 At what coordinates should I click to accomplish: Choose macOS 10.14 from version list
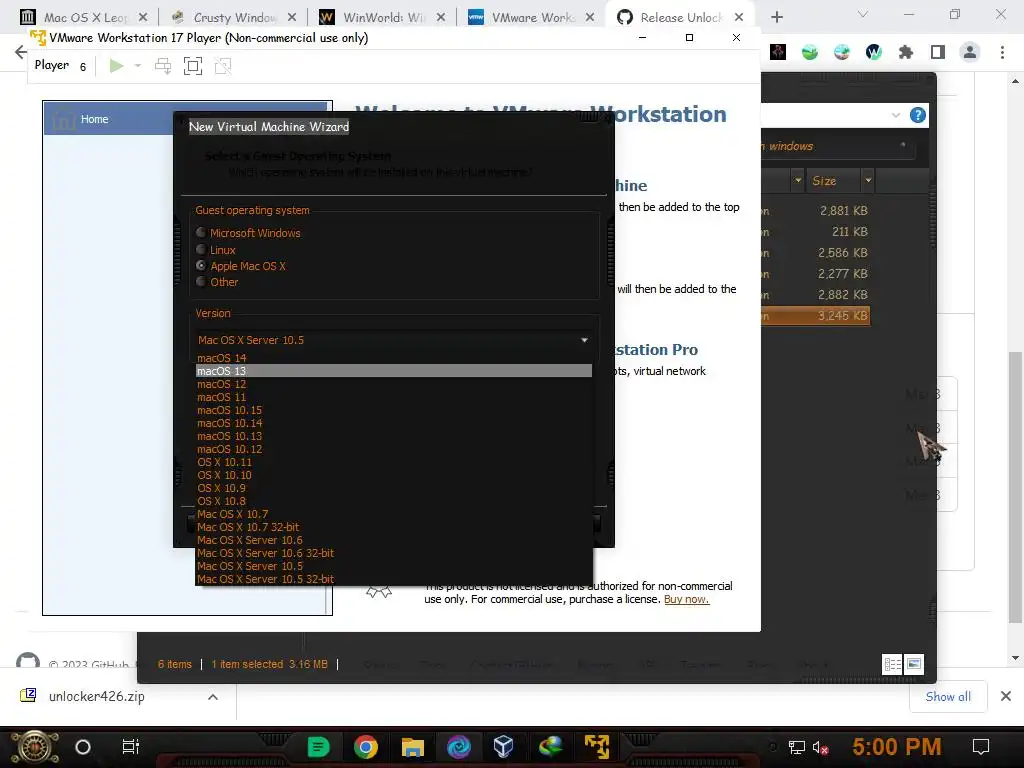pyautogui.click(x=394, y=423)
